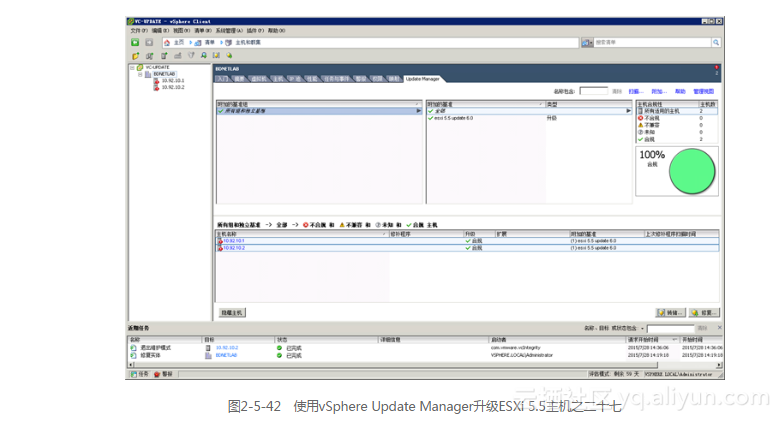Viewport: 781px width, 421px height.
Task: Open the 文件 (File) menu
Action: 139,31
